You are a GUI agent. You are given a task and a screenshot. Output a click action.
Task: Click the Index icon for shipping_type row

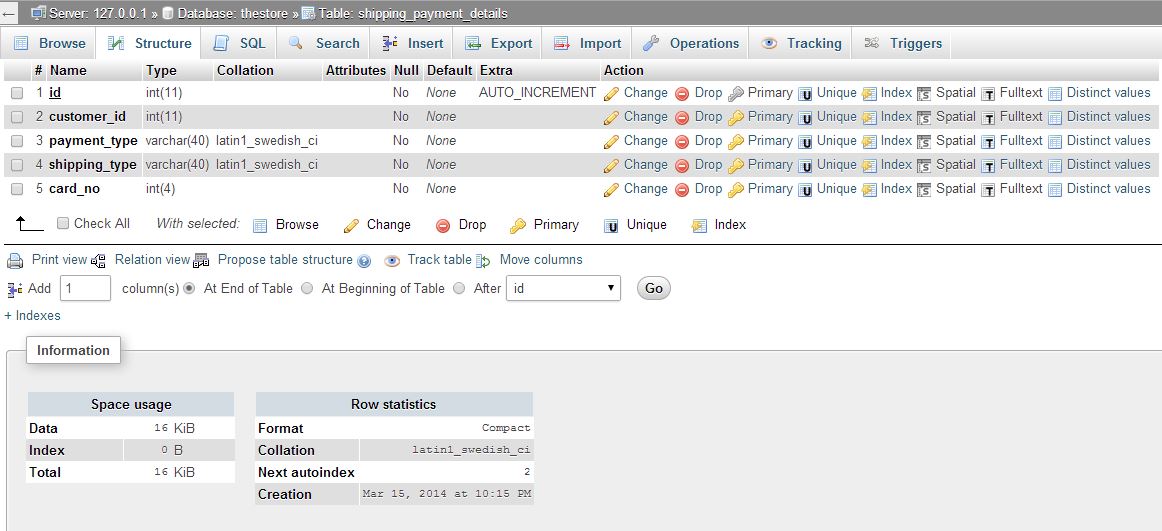click(869, 165)
